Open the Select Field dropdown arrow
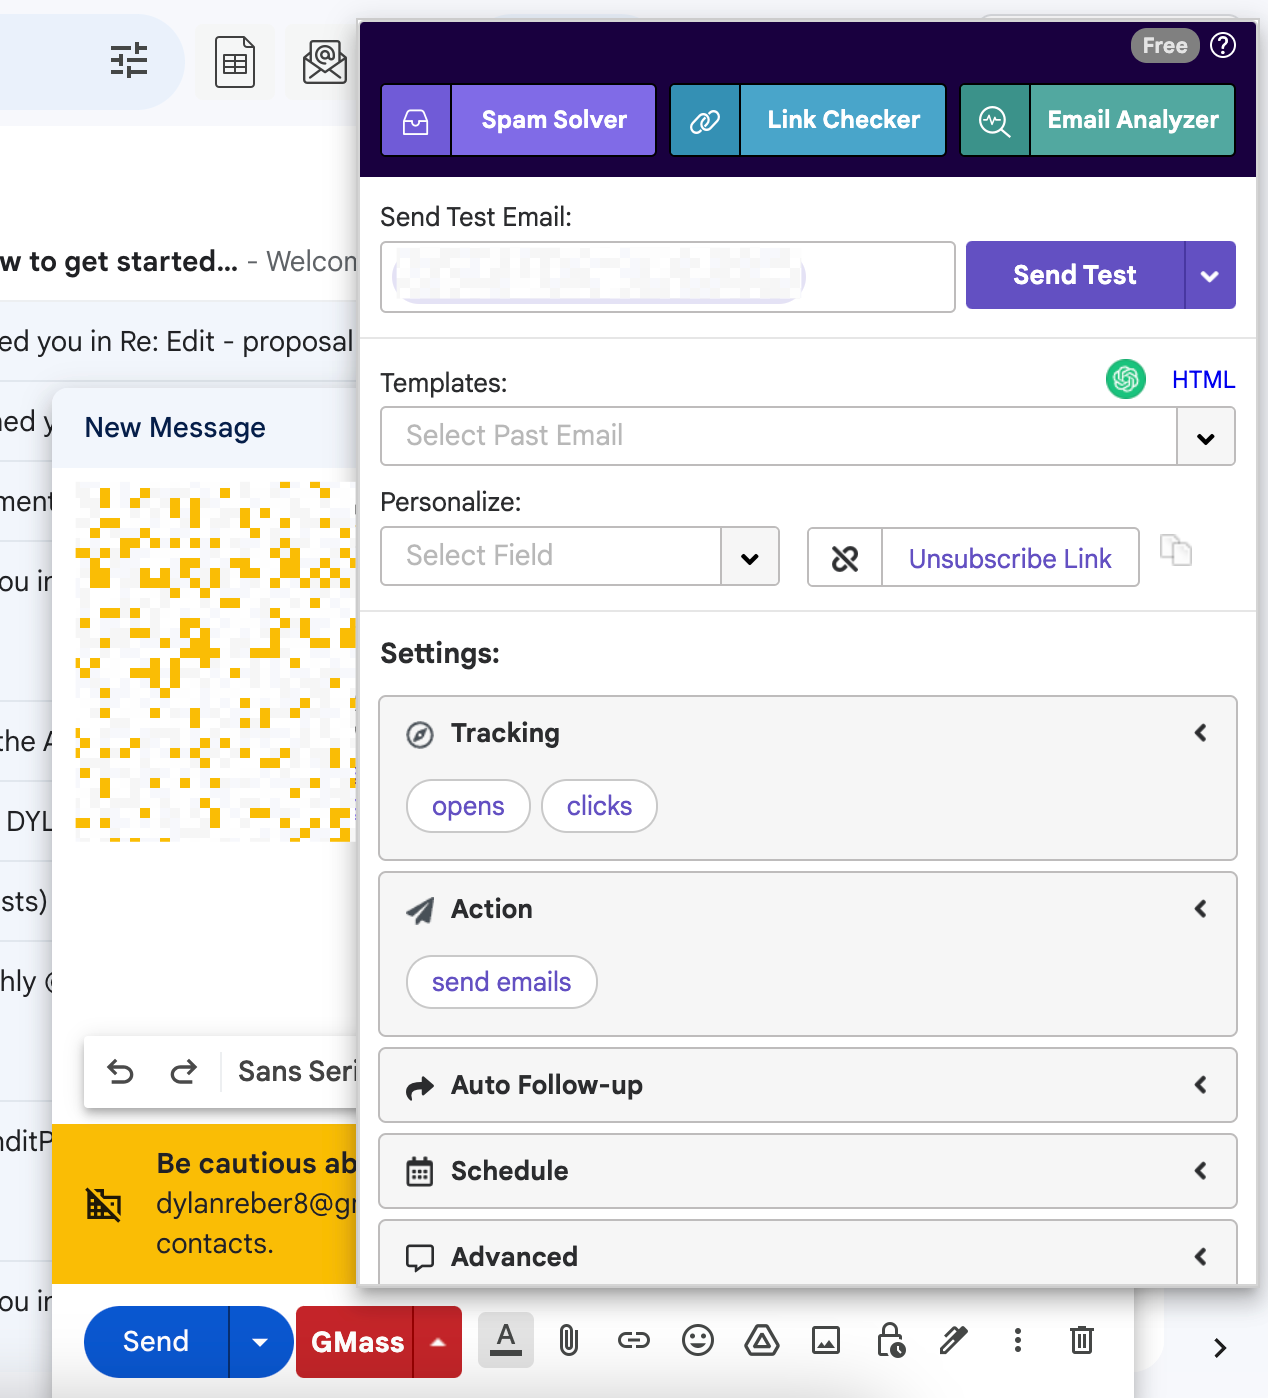 coord(750,557)
